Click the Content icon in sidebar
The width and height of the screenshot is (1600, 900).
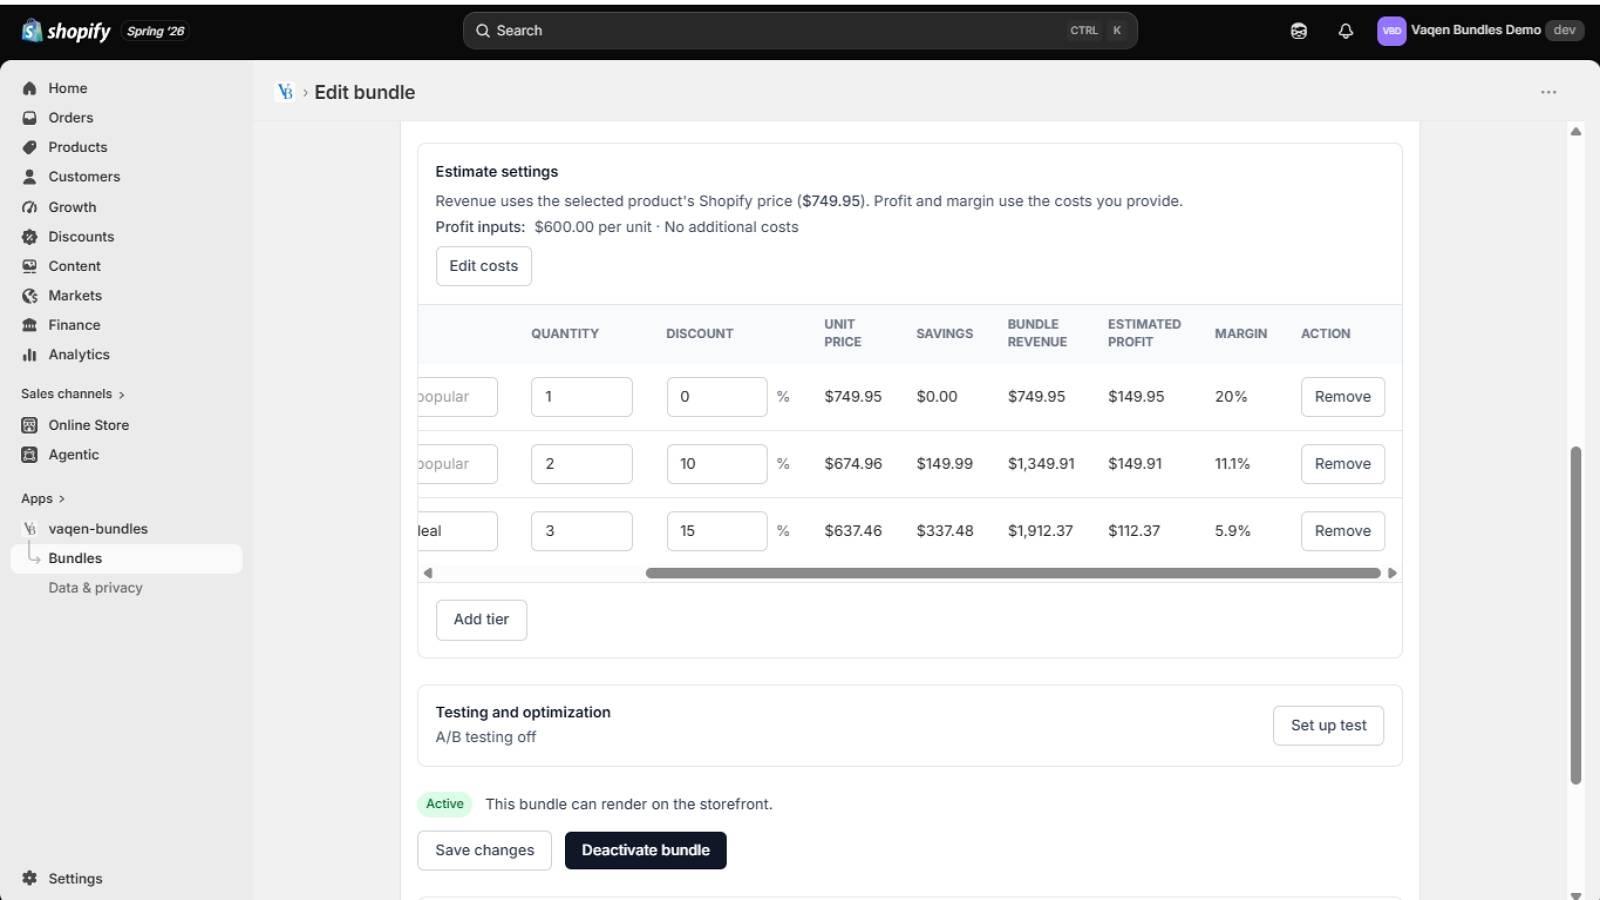click(x=30, y=266)
